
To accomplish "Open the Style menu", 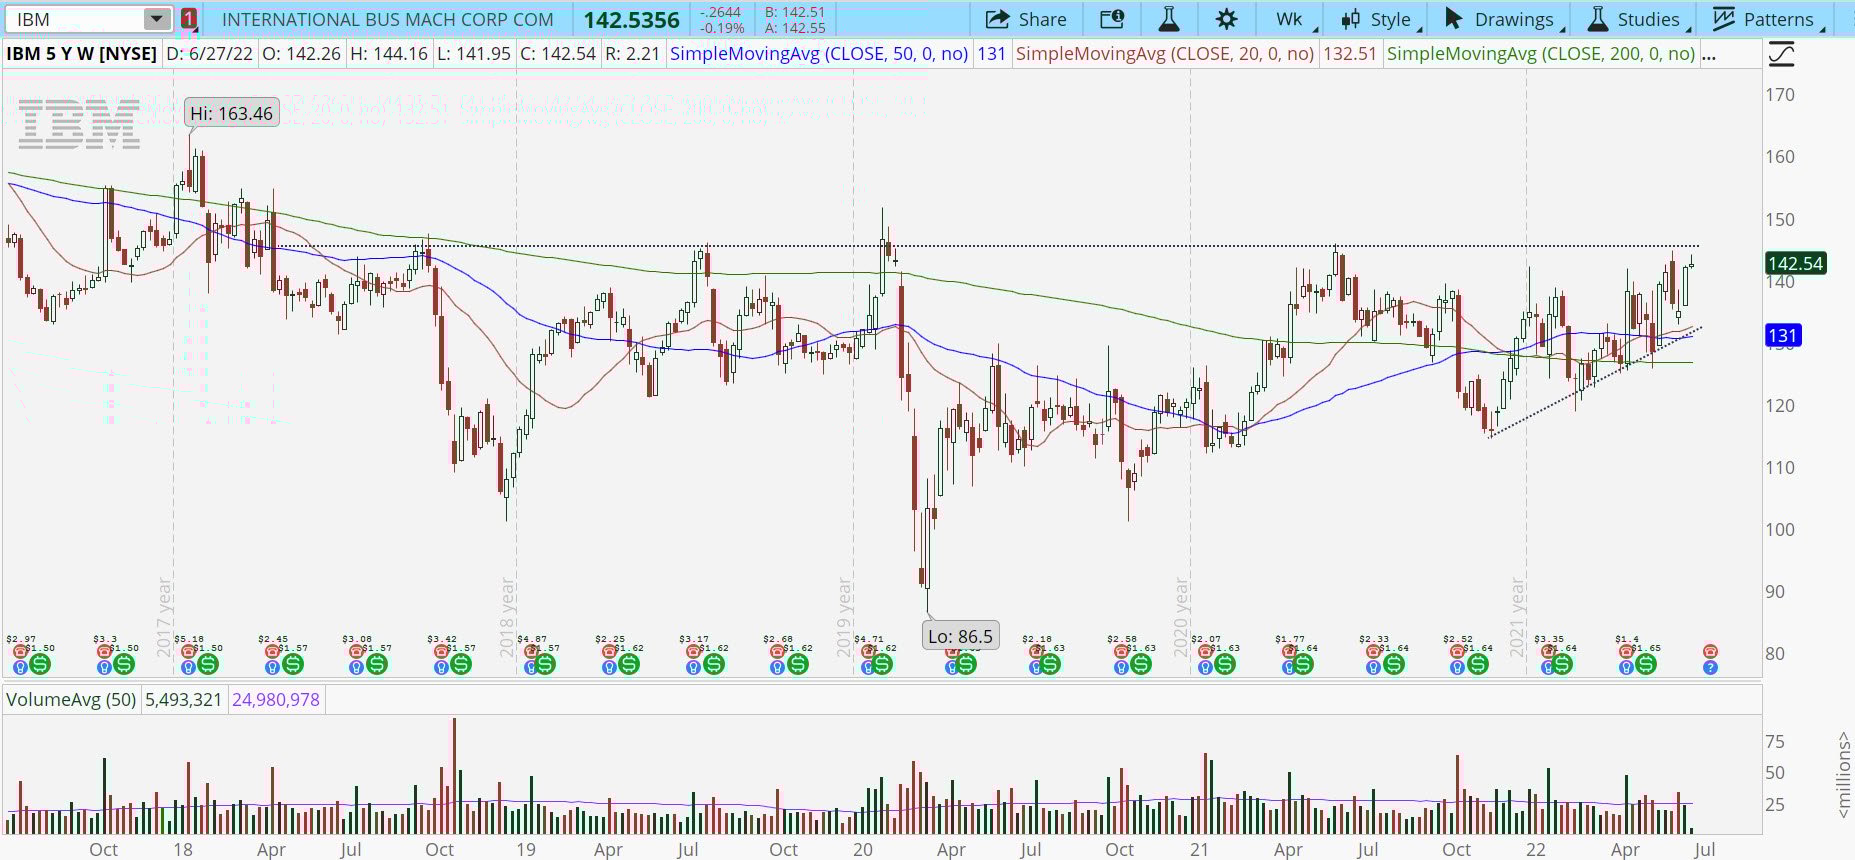I will click(x=1378, y=19).
